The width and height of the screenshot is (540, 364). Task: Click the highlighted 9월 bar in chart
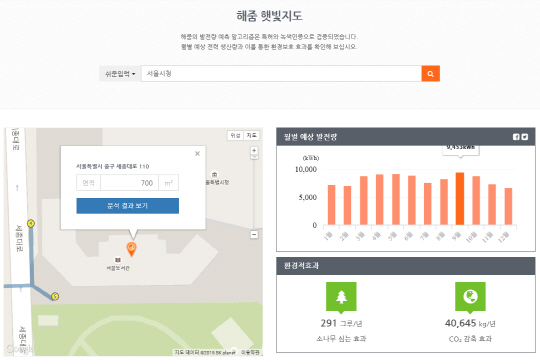tap(460, 199)
